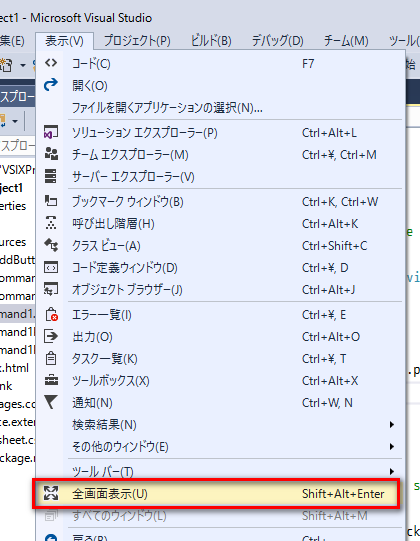
Task: Click the Class View (クラス ビュー) icon
Action: (51, 245)
